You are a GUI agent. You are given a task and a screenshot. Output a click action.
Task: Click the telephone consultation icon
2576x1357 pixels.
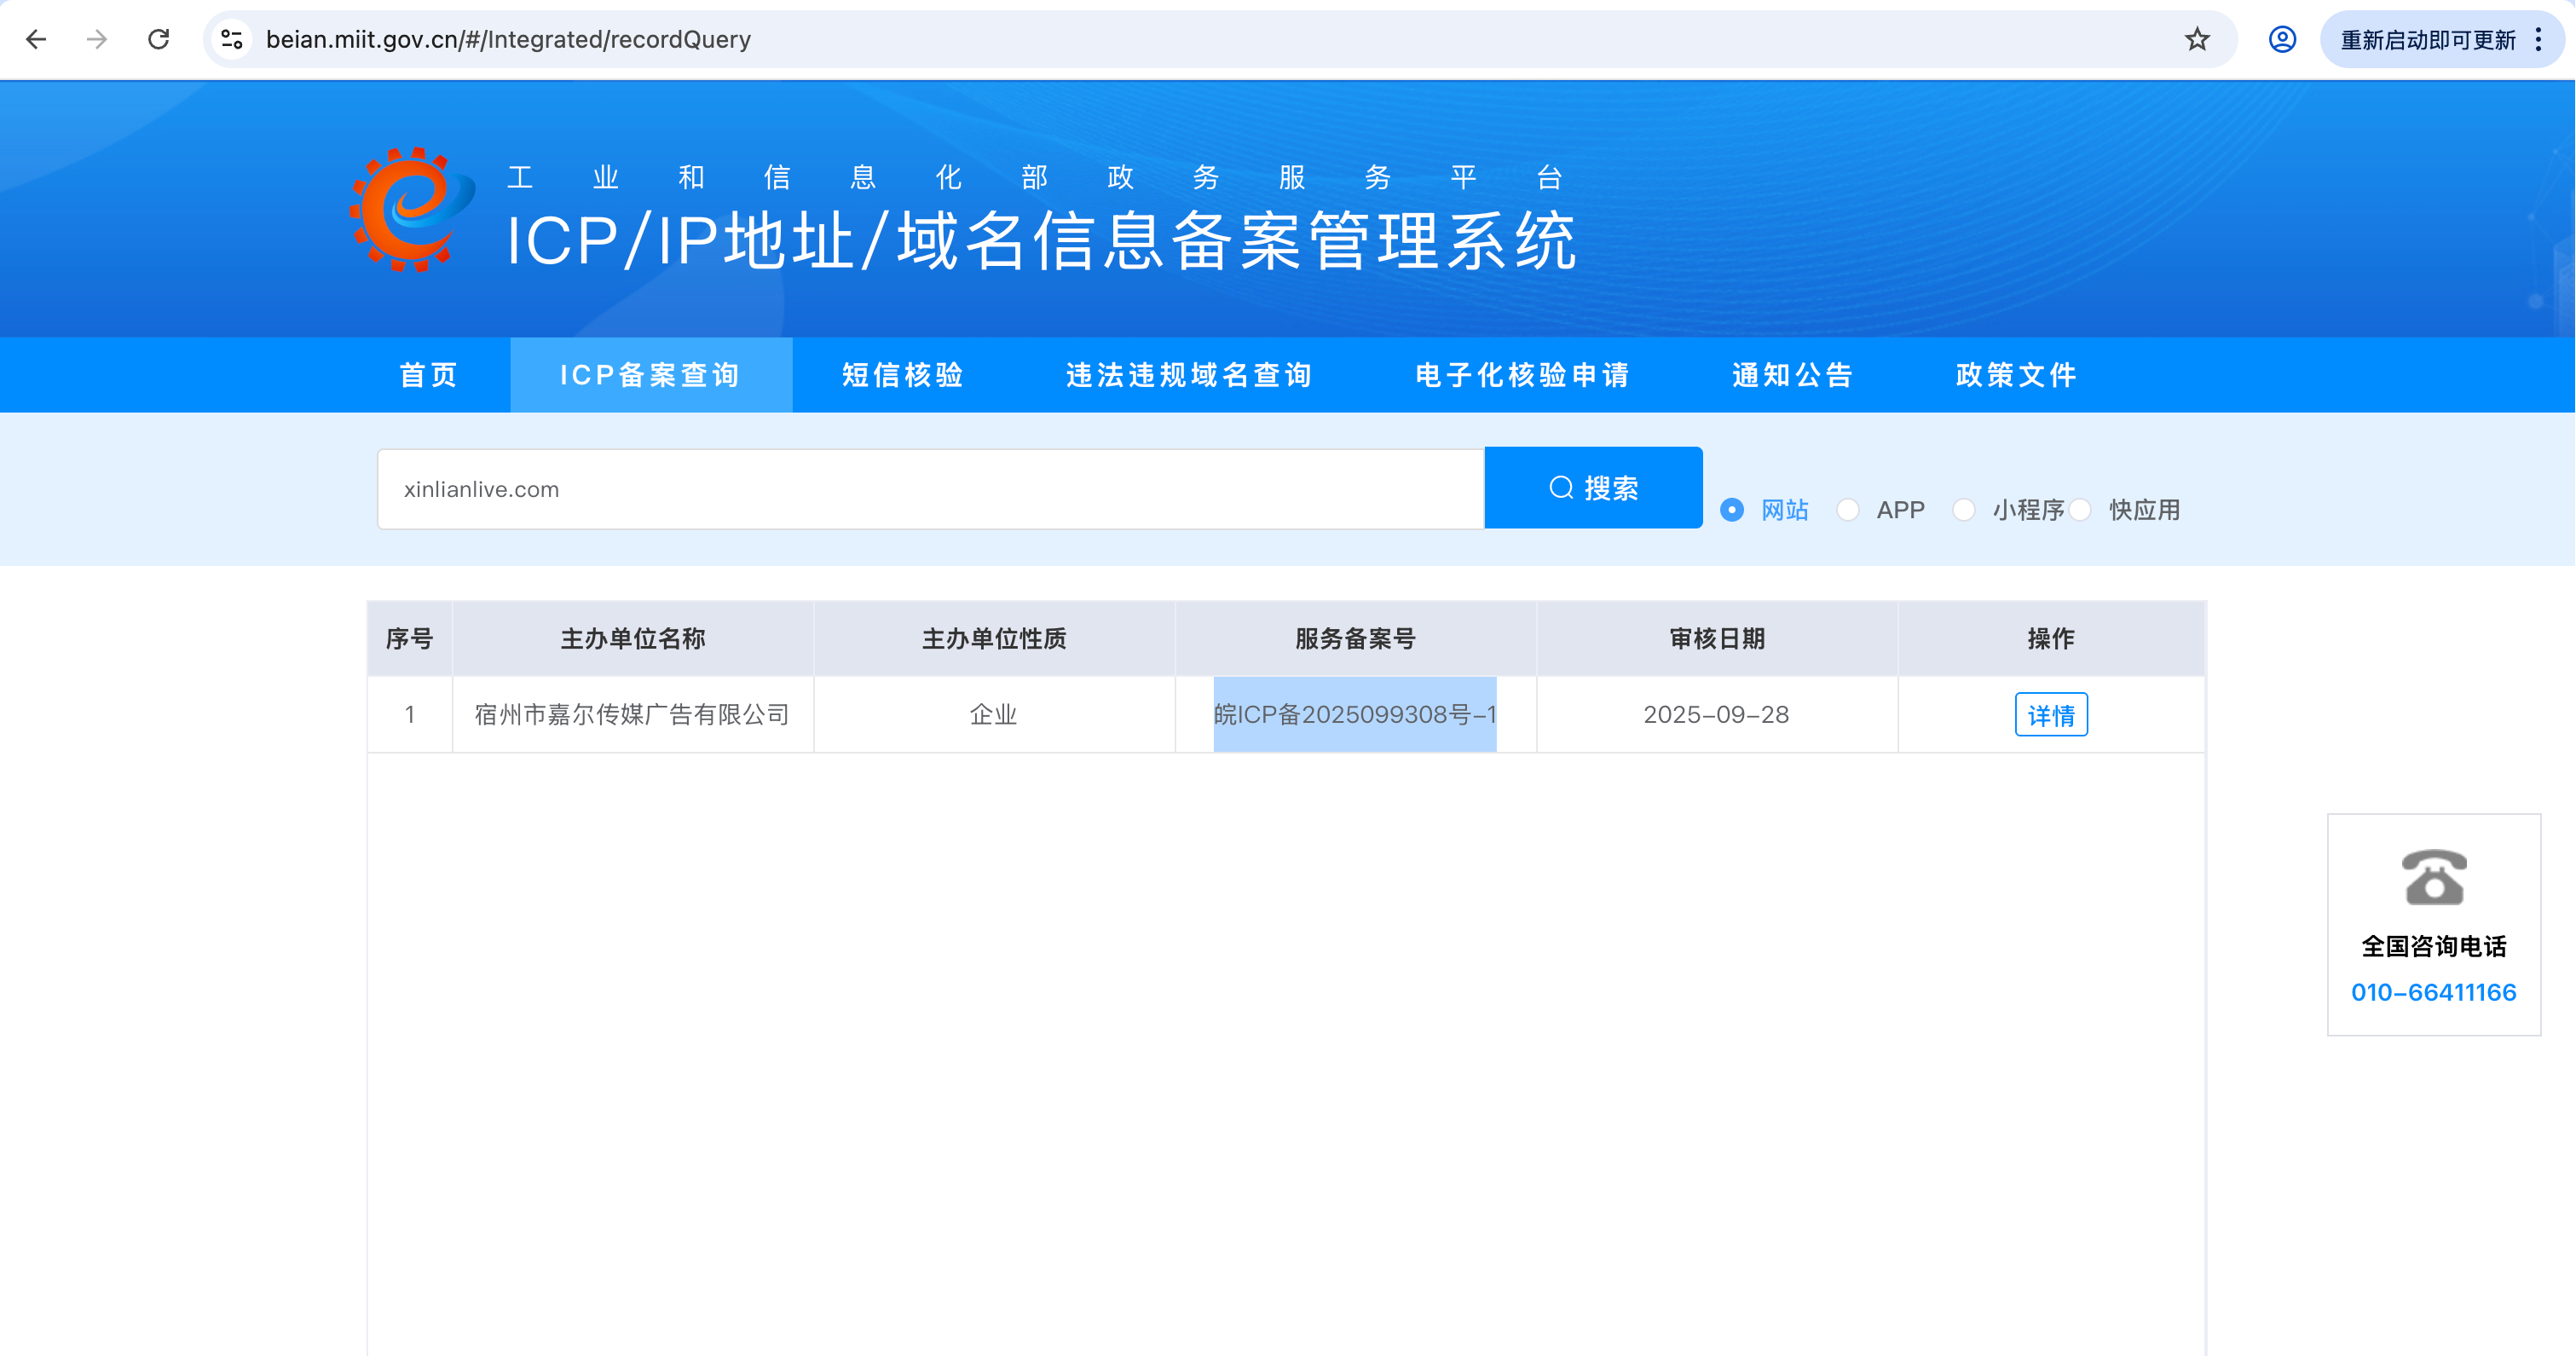[x=2434, y=877]
